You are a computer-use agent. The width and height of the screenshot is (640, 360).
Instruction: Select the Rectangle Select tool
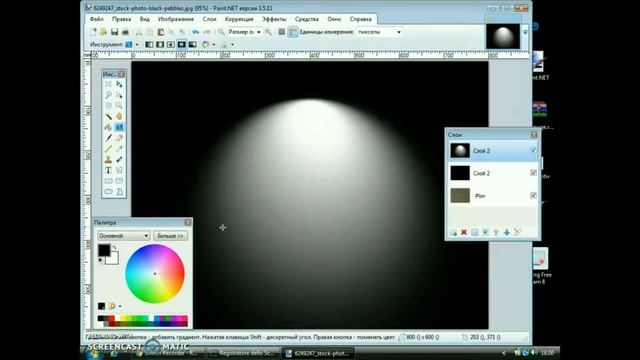click(108, 84)
